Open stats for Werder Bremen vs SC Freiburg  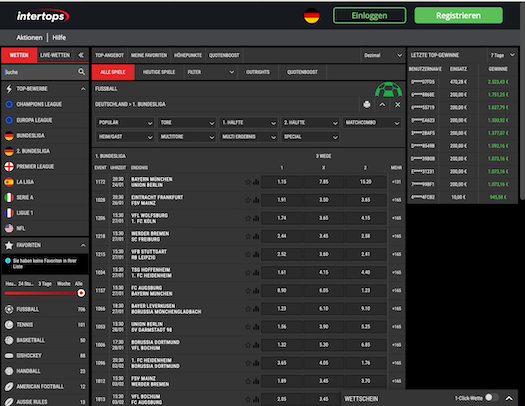(x=256, y=236)
